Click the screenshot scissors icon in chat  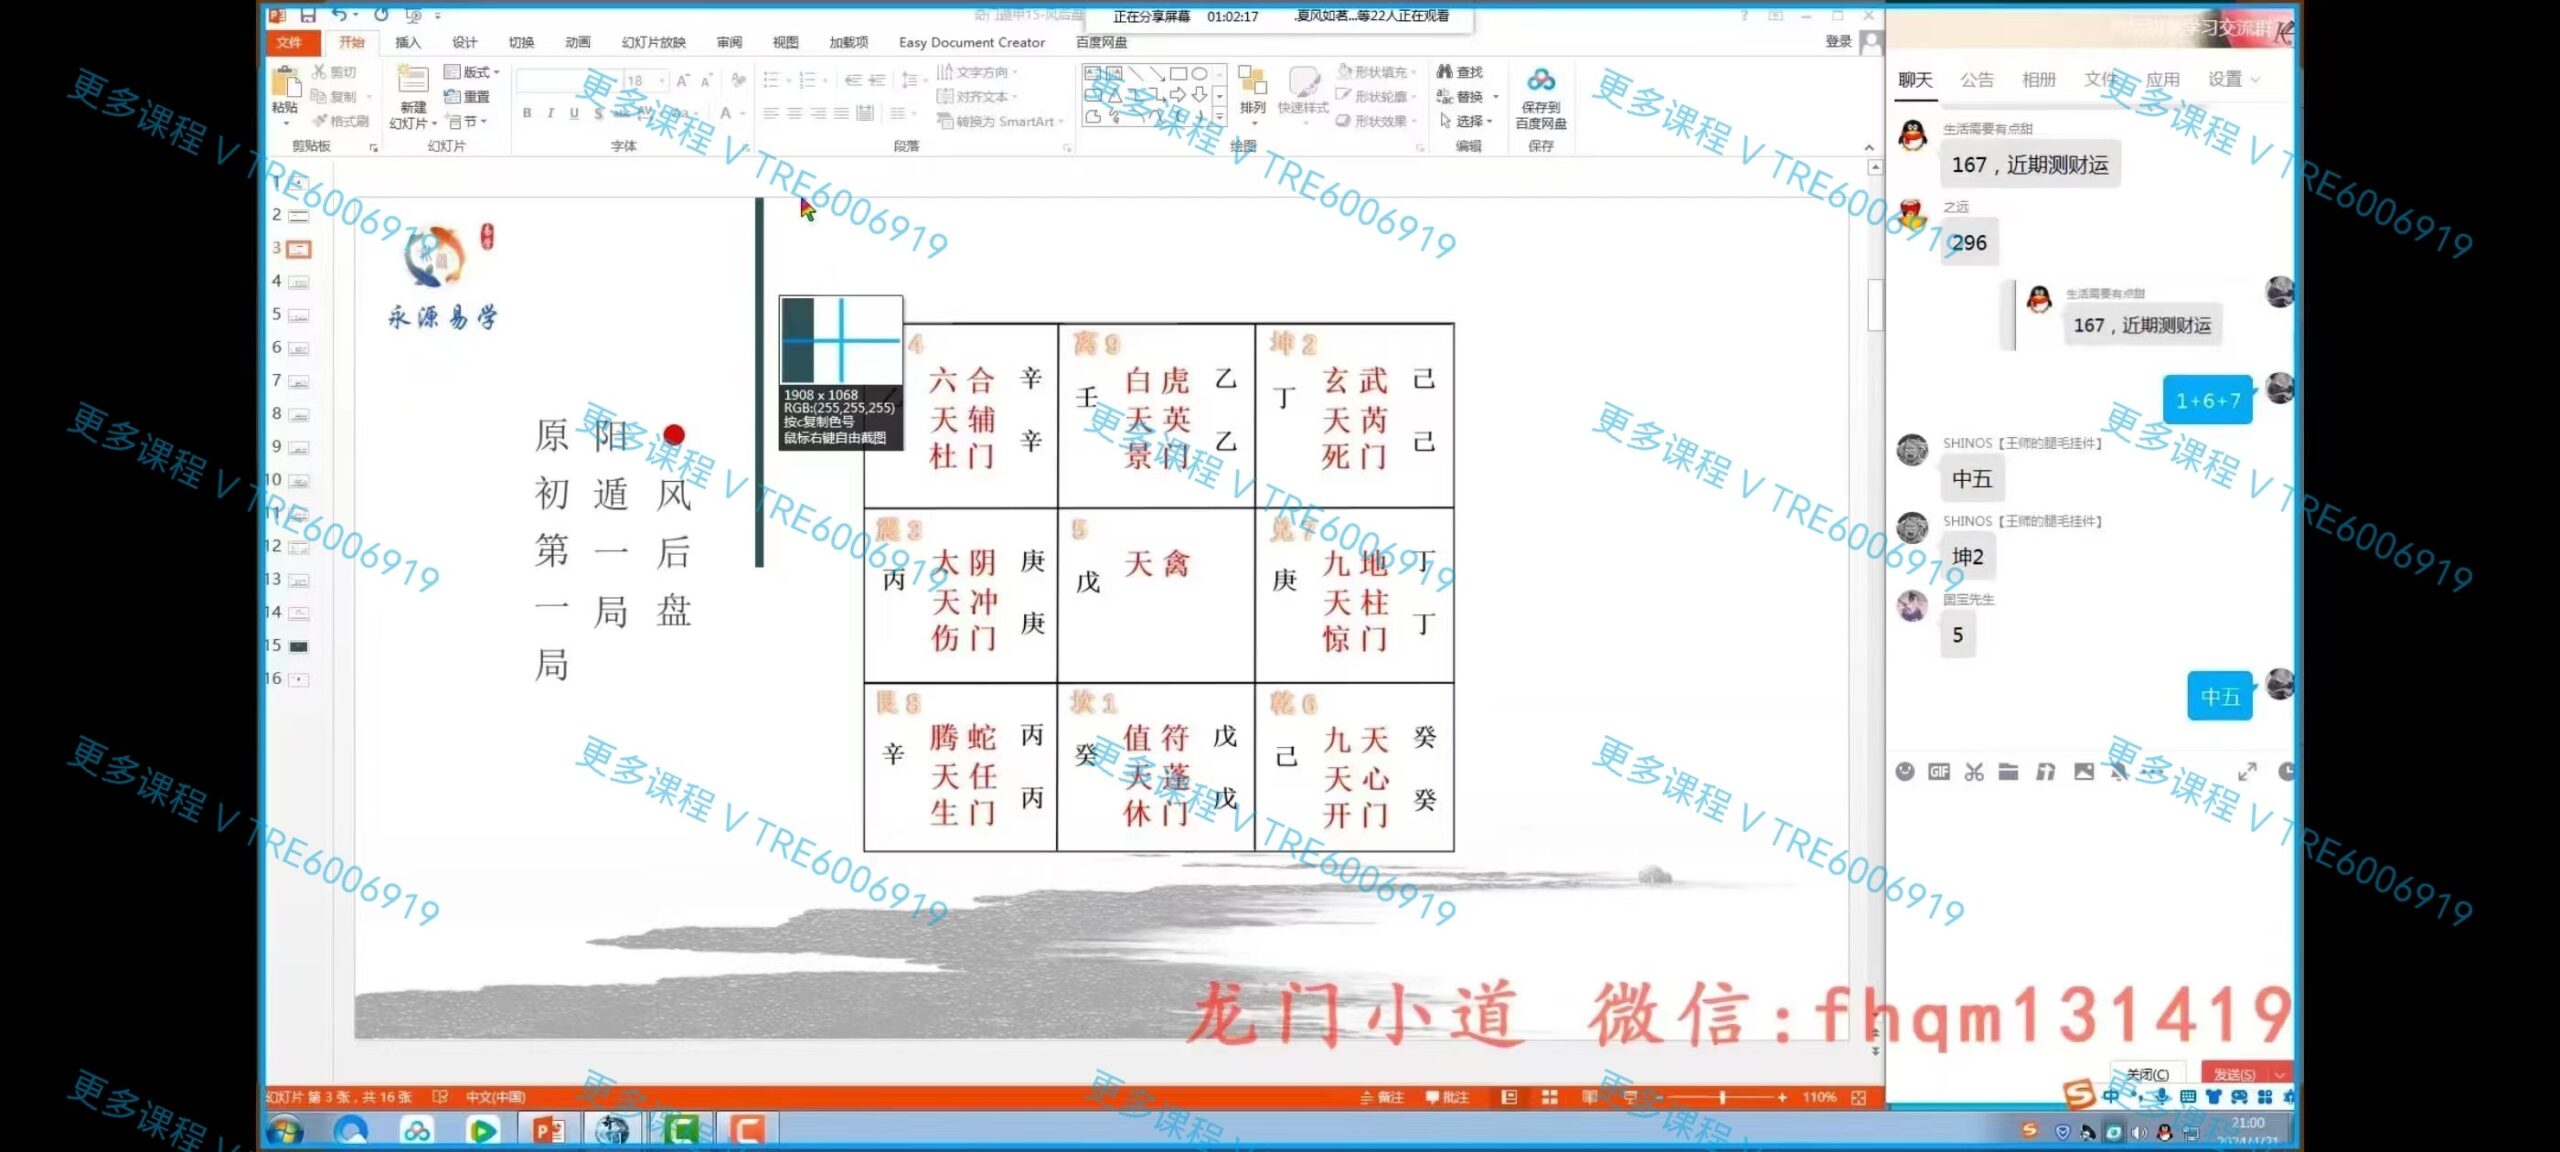tap(1974, 771)
